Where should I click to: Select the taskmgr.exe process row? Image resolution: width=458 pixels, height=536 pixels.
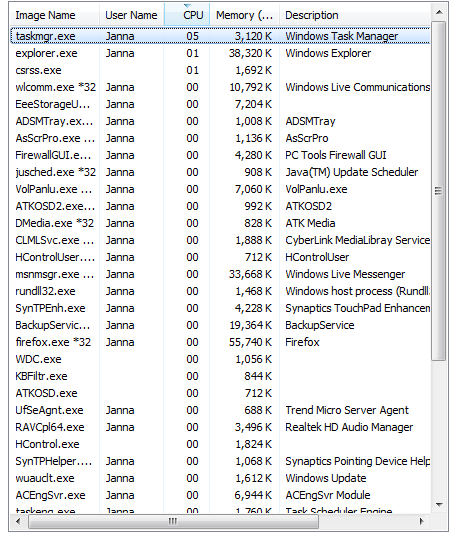pos(220,36)
